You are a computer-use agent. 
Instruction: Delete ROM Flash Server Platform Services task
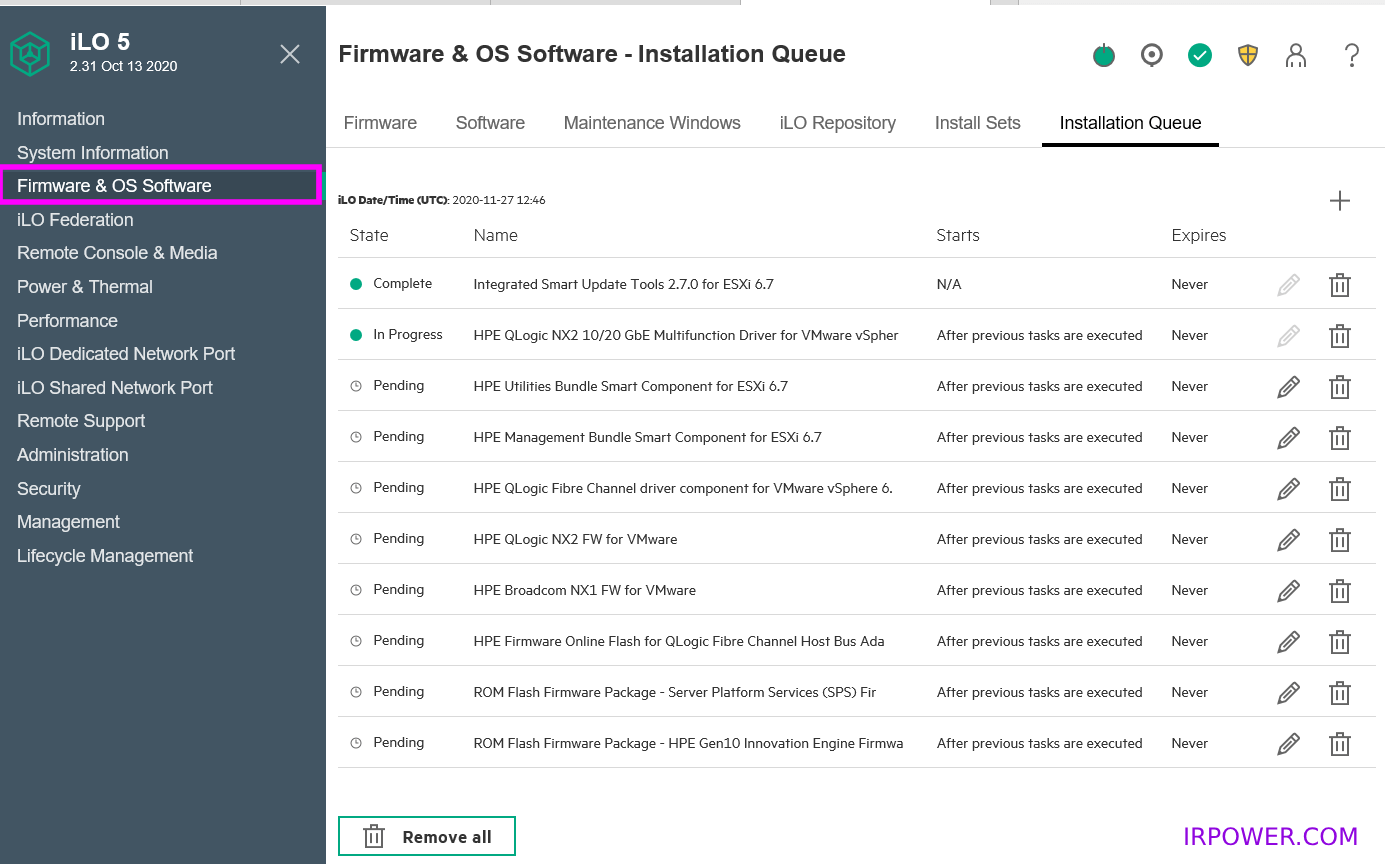click(x=1340, y=693)
